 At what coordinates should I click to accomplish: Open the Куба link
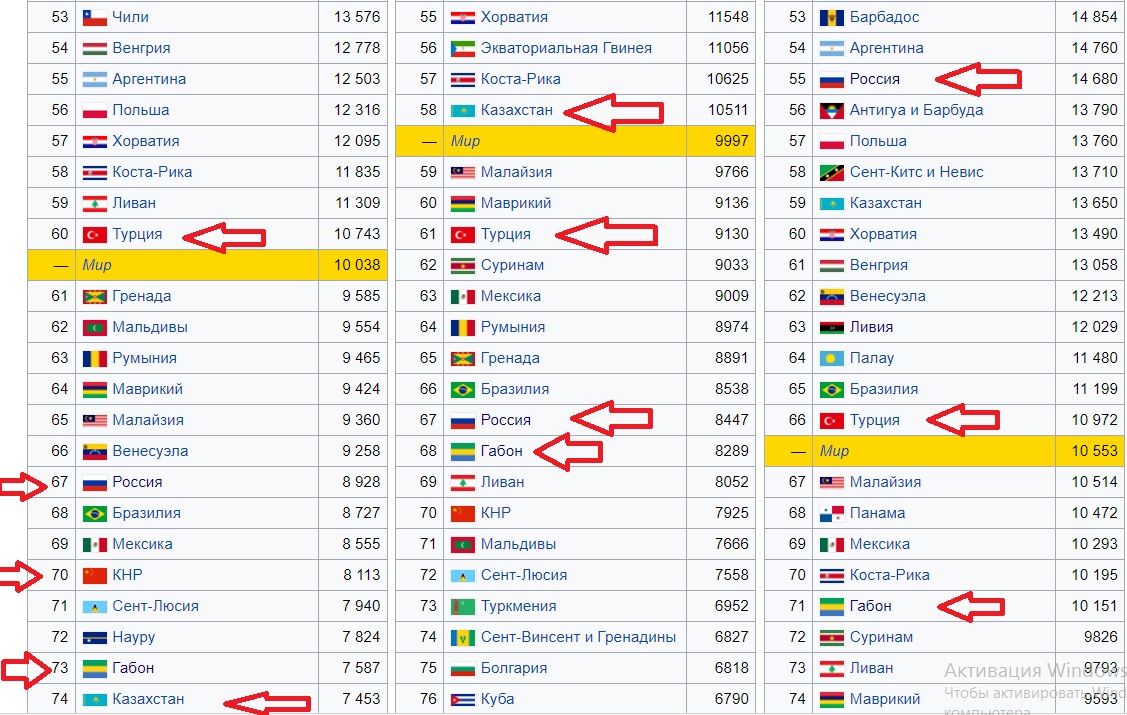[497, 699]
